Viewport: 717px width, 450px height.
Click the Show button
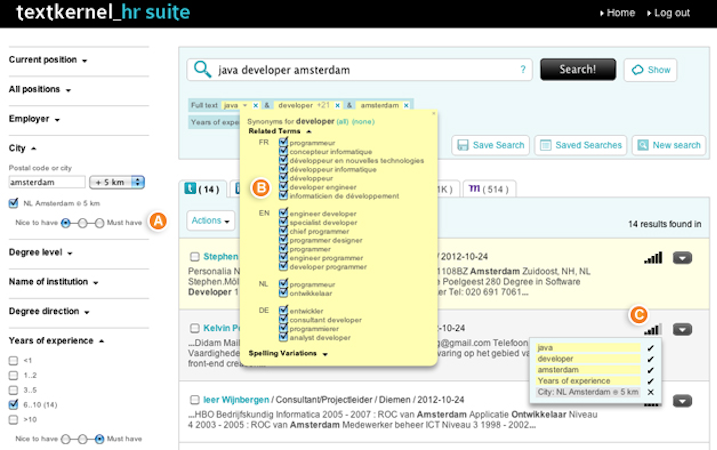[650, 70]
